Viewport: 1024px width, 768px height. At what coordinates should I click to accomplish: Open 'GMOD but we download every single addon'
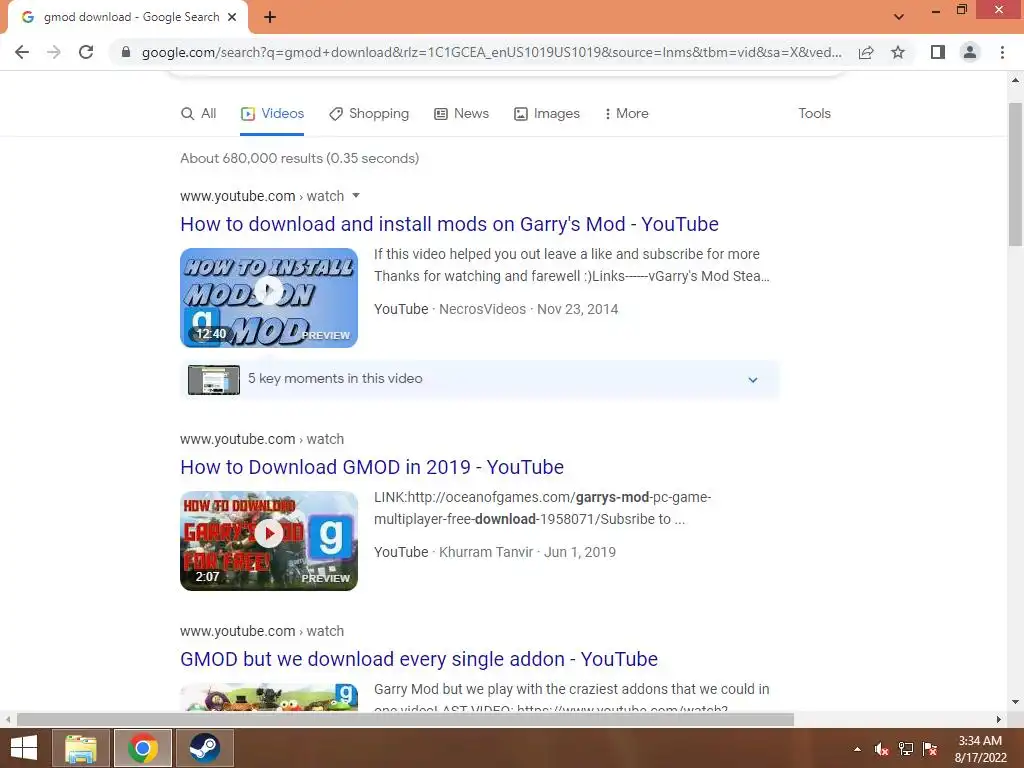click(419, 659)
